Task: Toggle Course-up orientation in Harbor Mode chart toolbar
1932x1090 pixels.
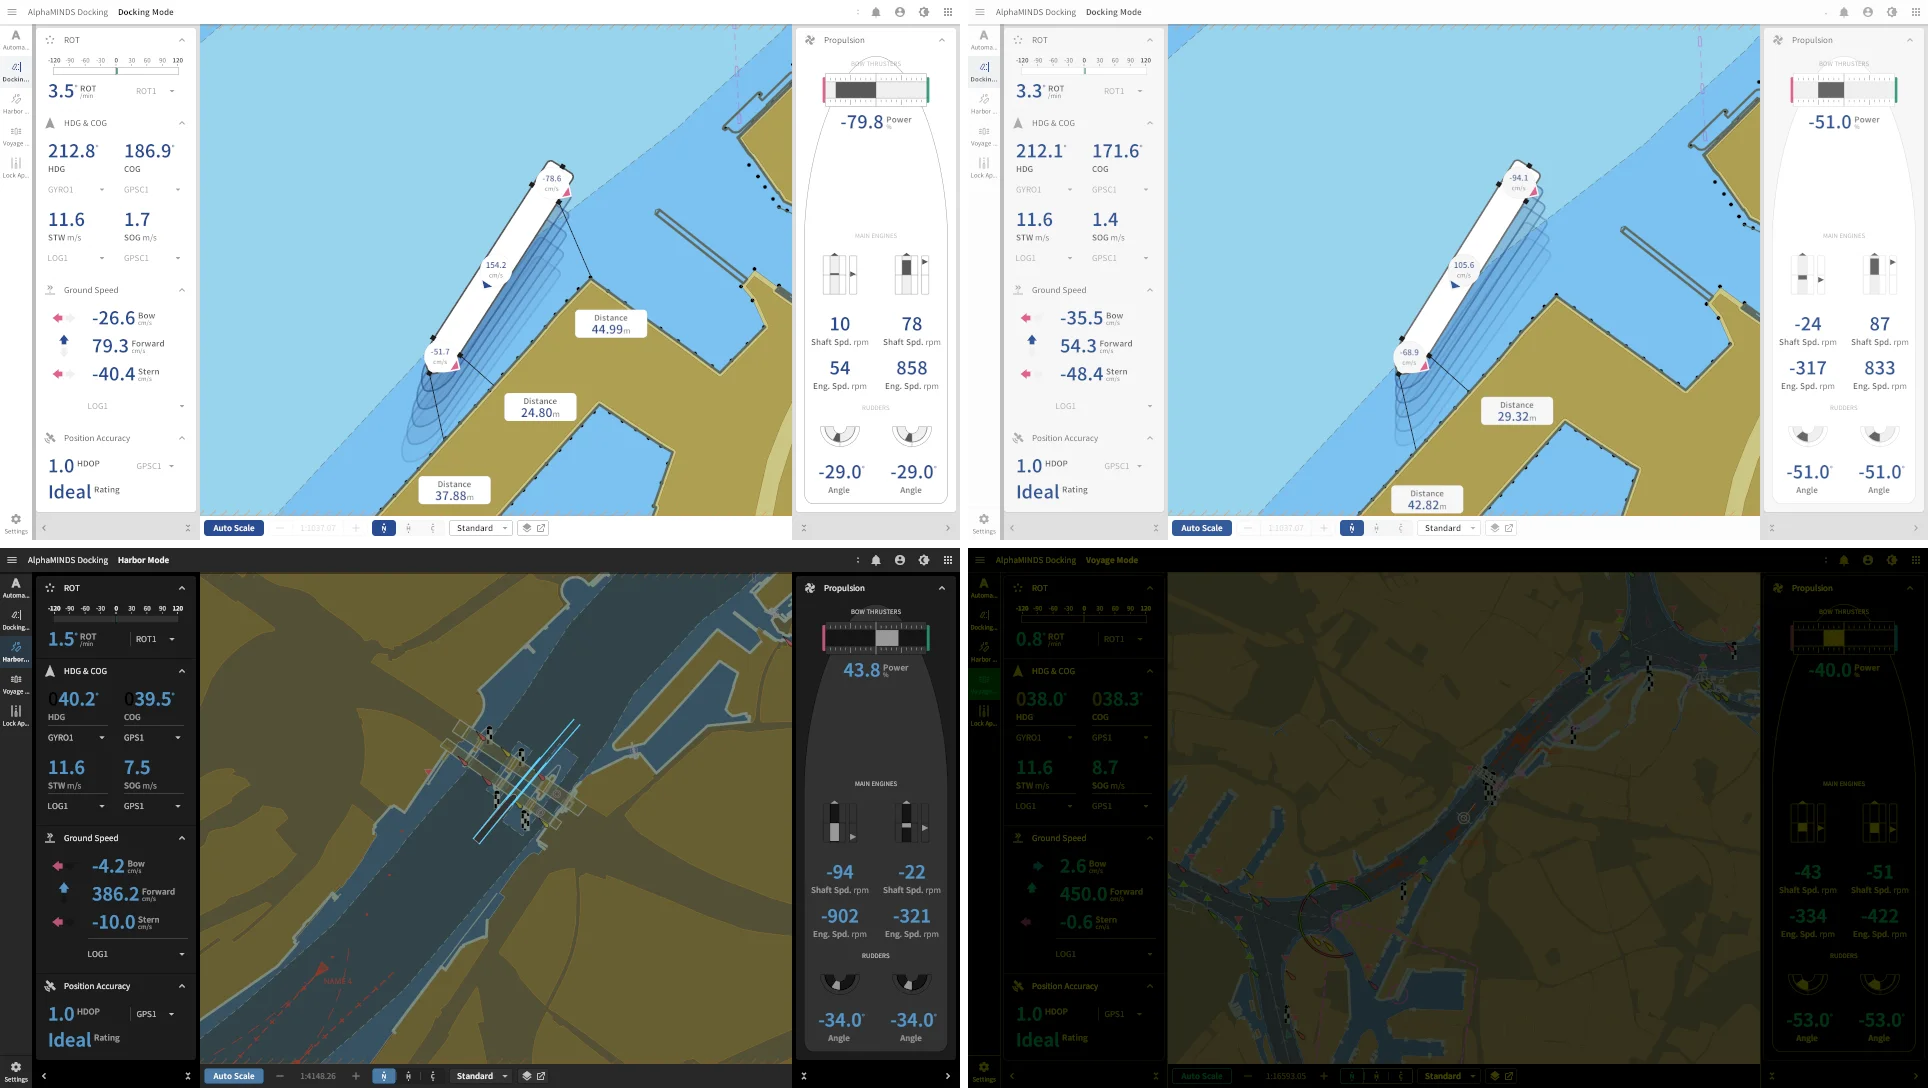Action: (x=433, y=1077)
